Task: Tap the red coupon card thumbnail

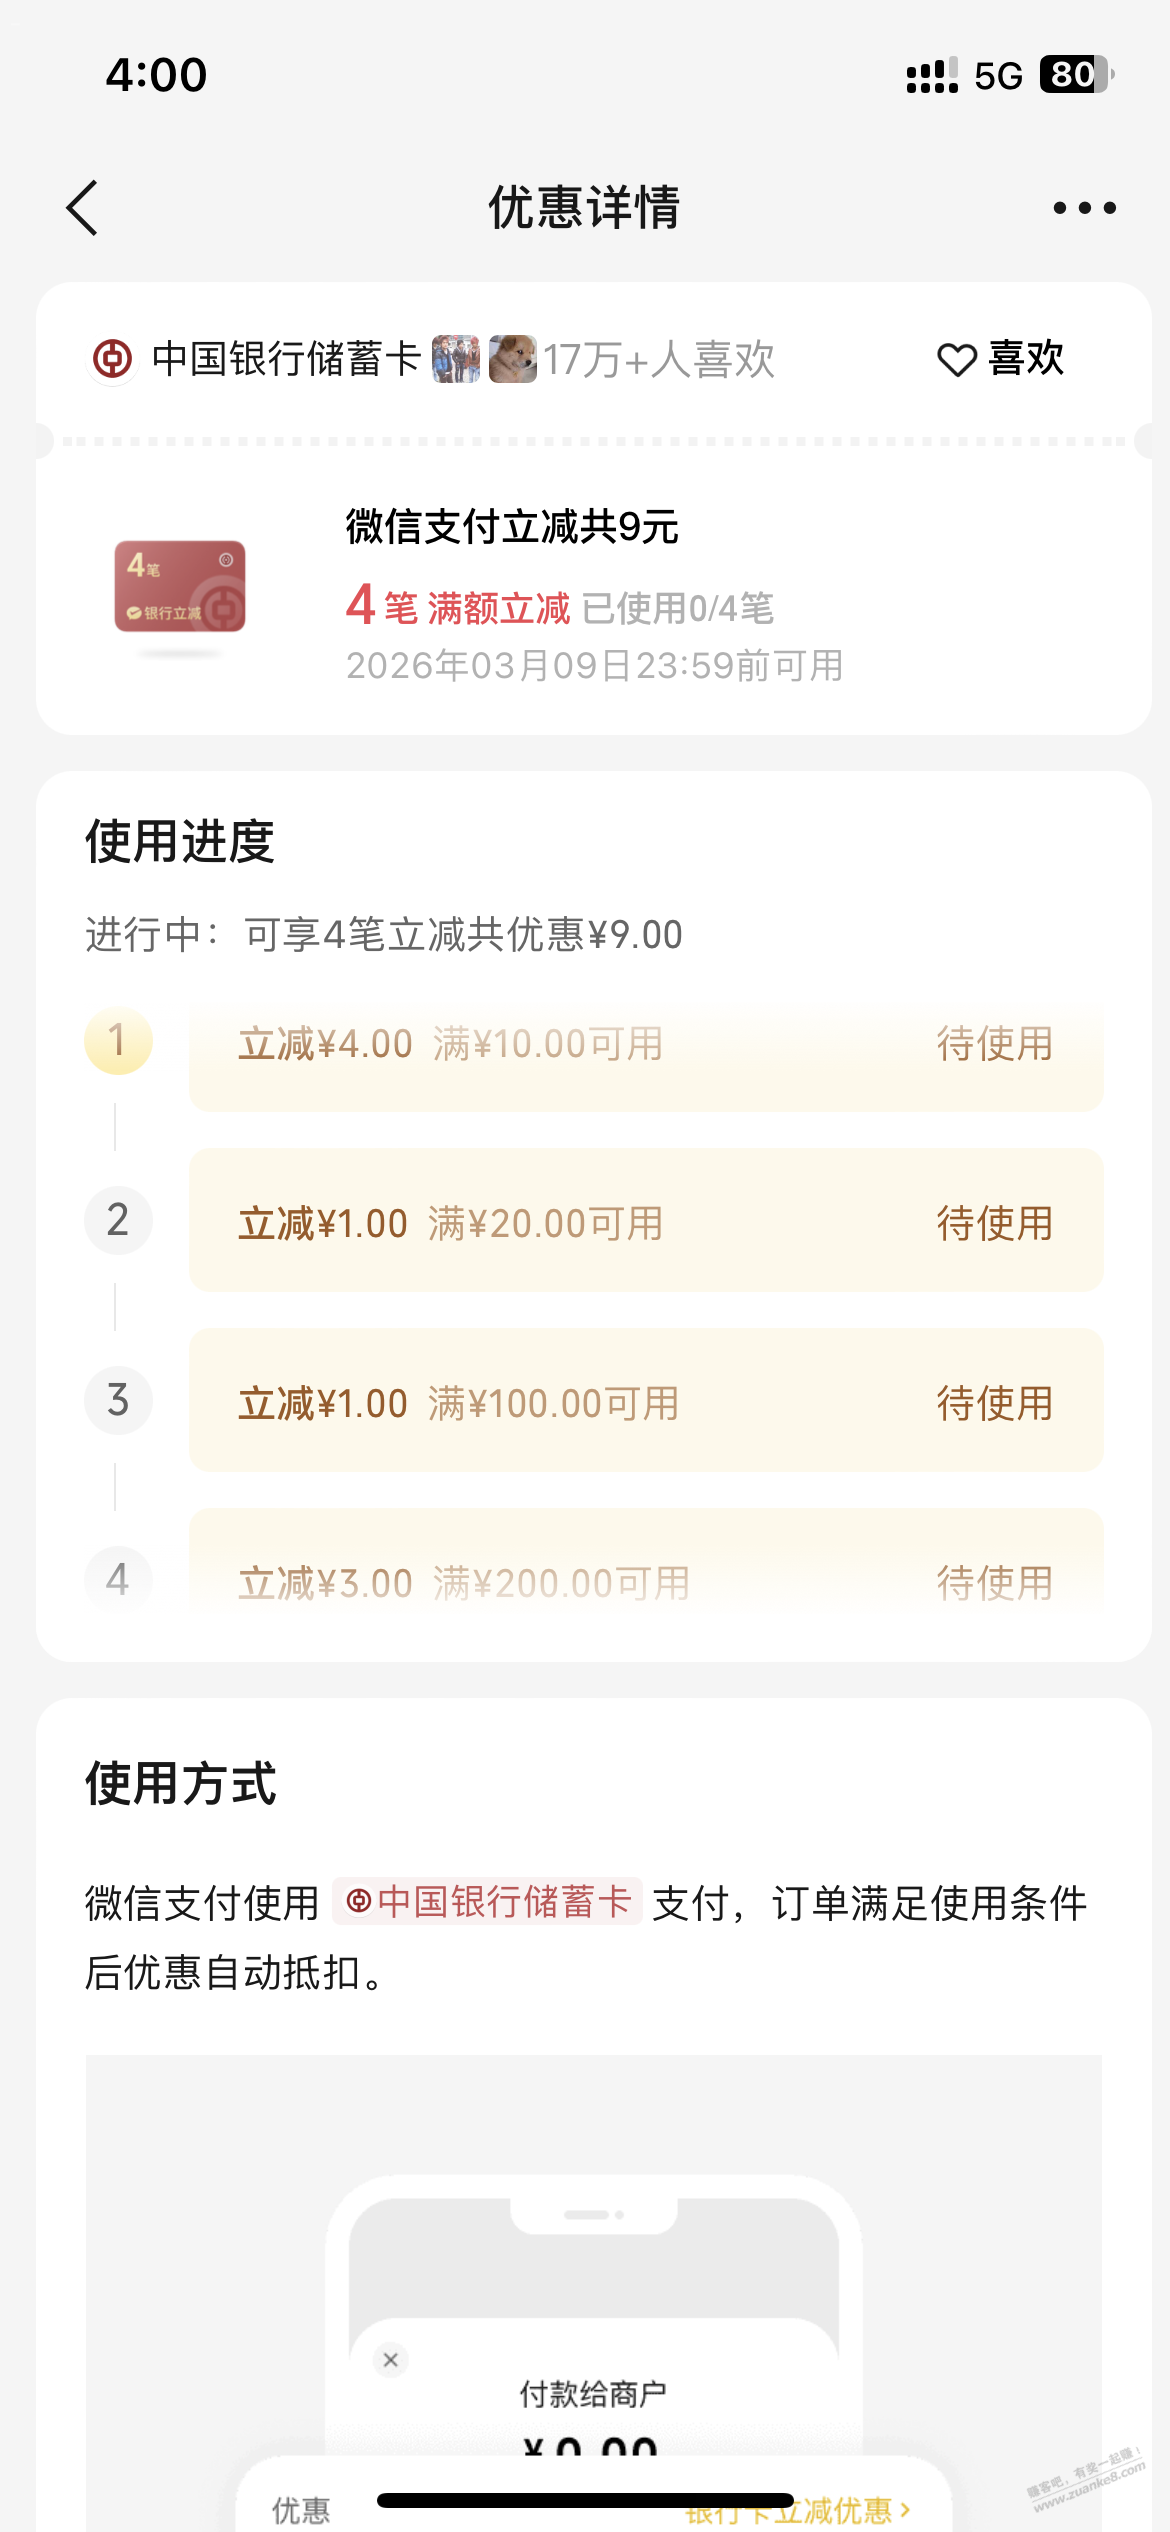Action: pos(180,587)
